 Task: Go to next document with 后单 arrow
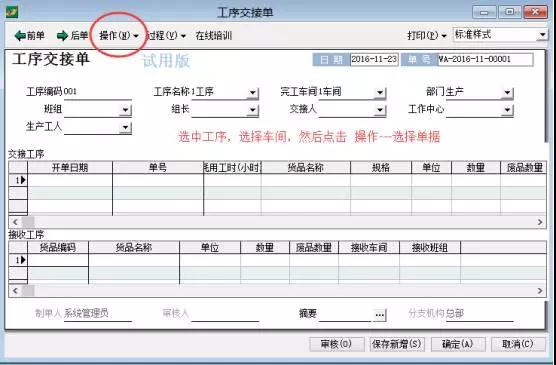[x=72, y=35]
